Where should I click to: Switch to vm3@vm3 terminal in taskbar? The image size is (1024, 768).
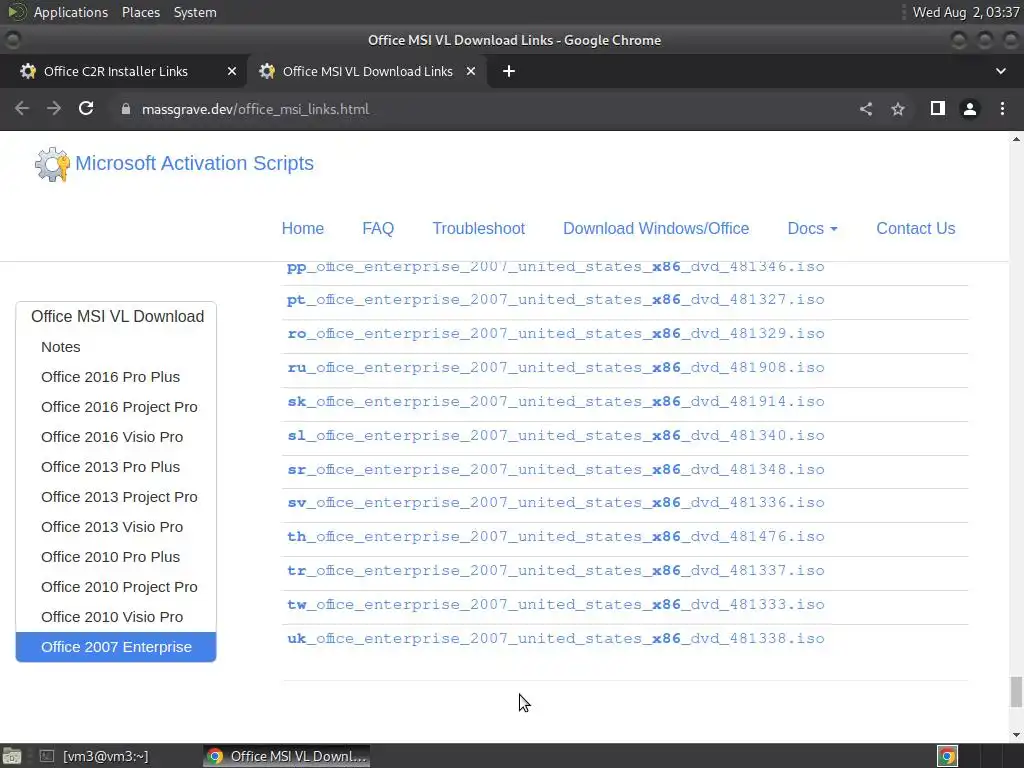(94, 756)
